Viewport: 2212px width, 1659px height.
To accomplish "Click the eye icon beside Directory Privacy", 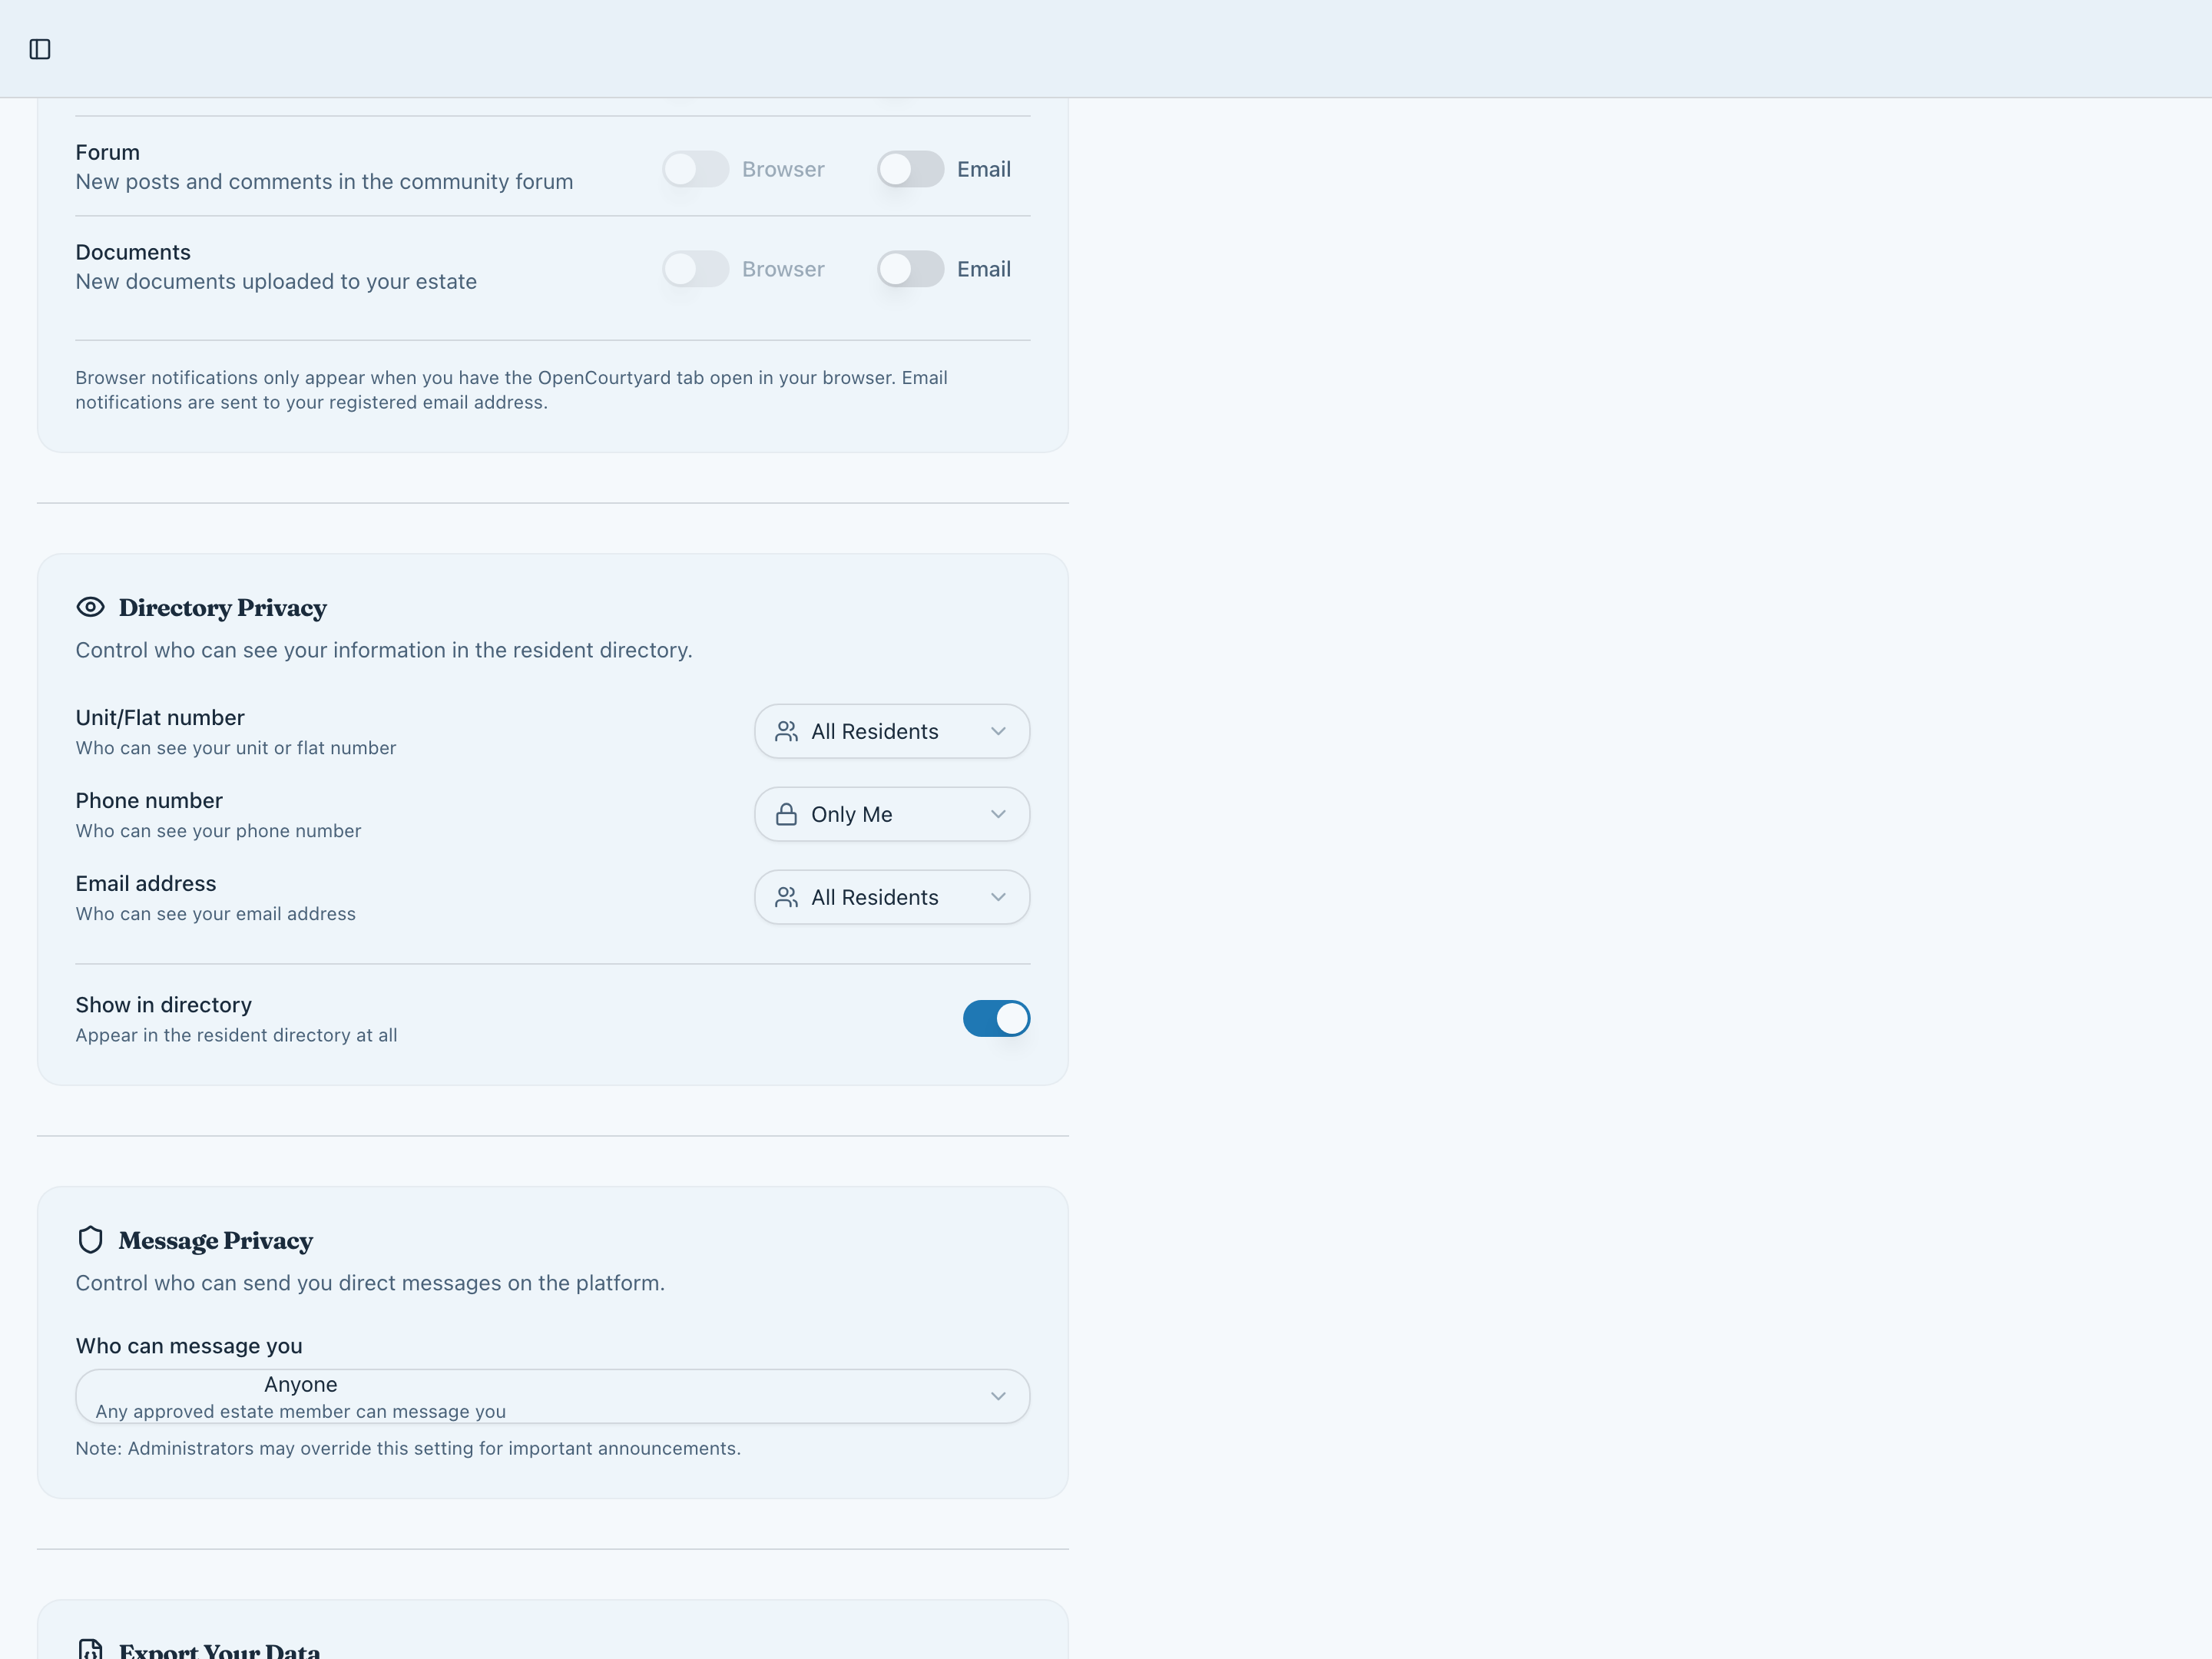I will (x=90, y=607).
